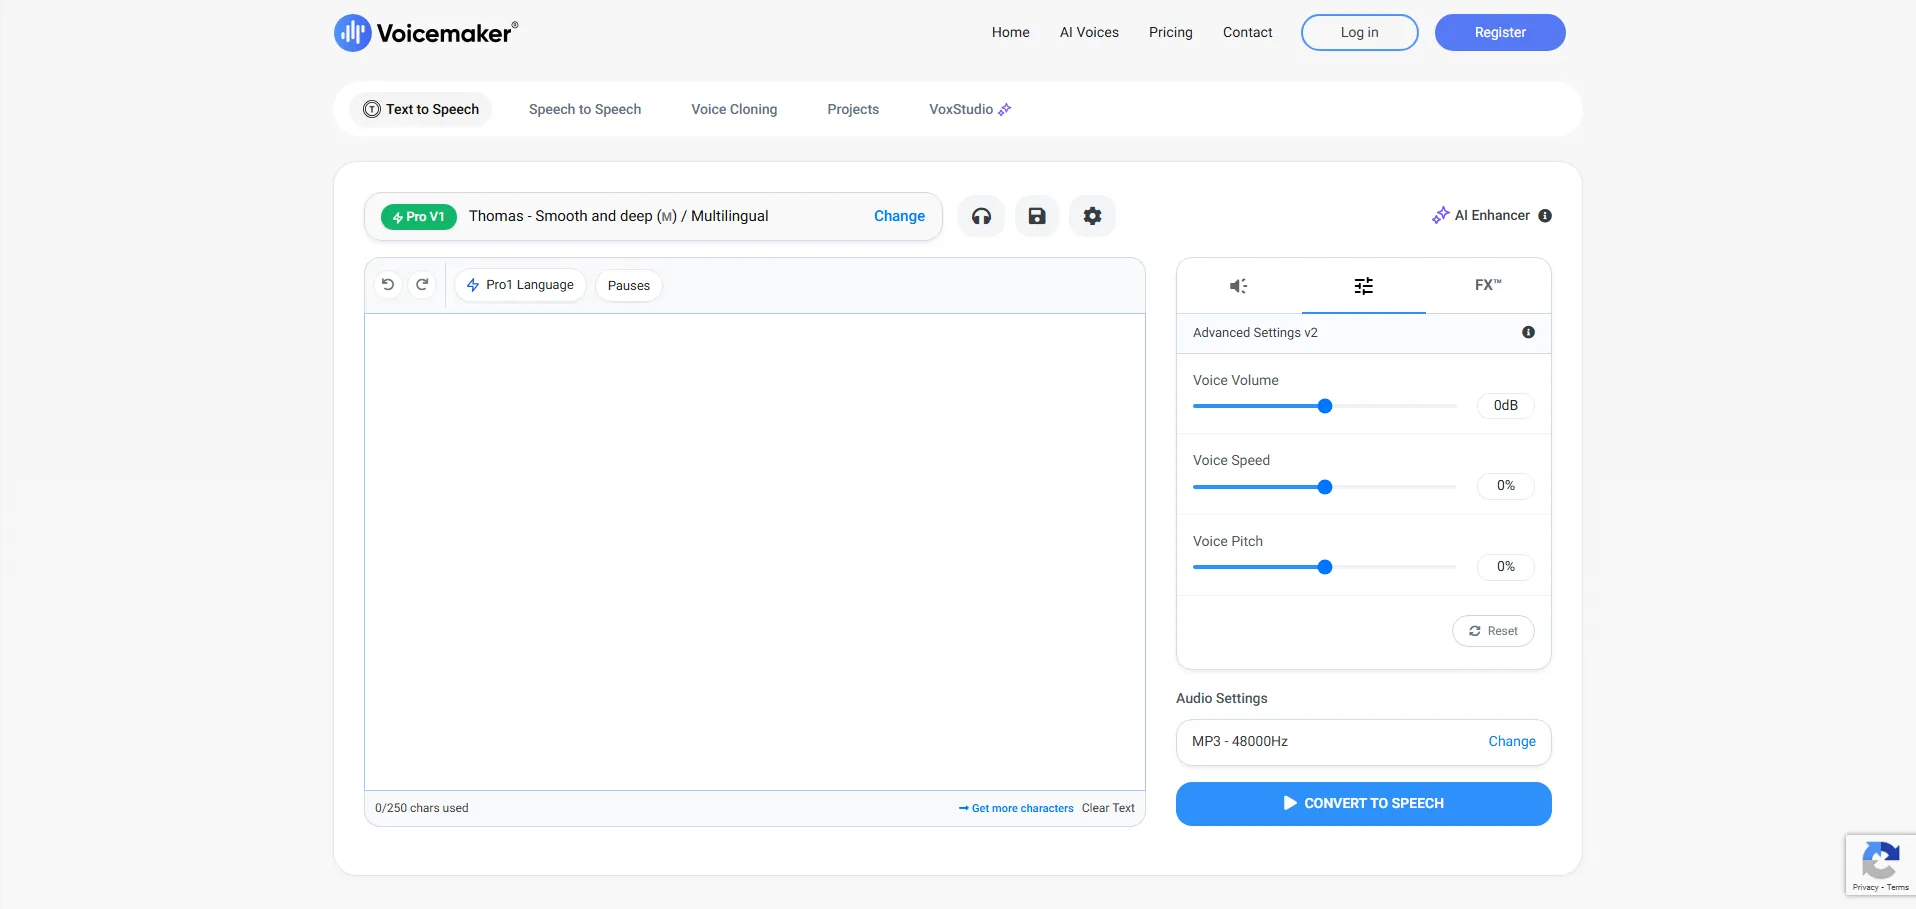The width and height of the screenshot is (1916, 909).
Task: Open the gear settings icon
Action: (x=1092, y=216)
